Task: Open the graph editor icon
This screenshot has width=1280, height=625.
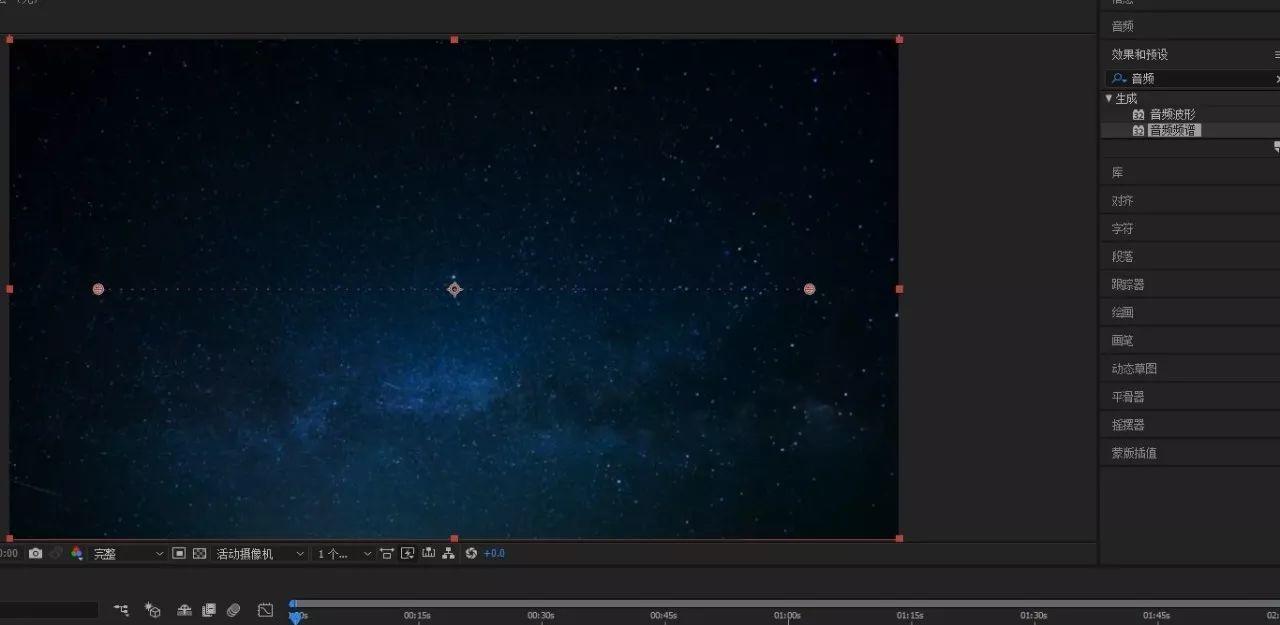Action: 265,609
